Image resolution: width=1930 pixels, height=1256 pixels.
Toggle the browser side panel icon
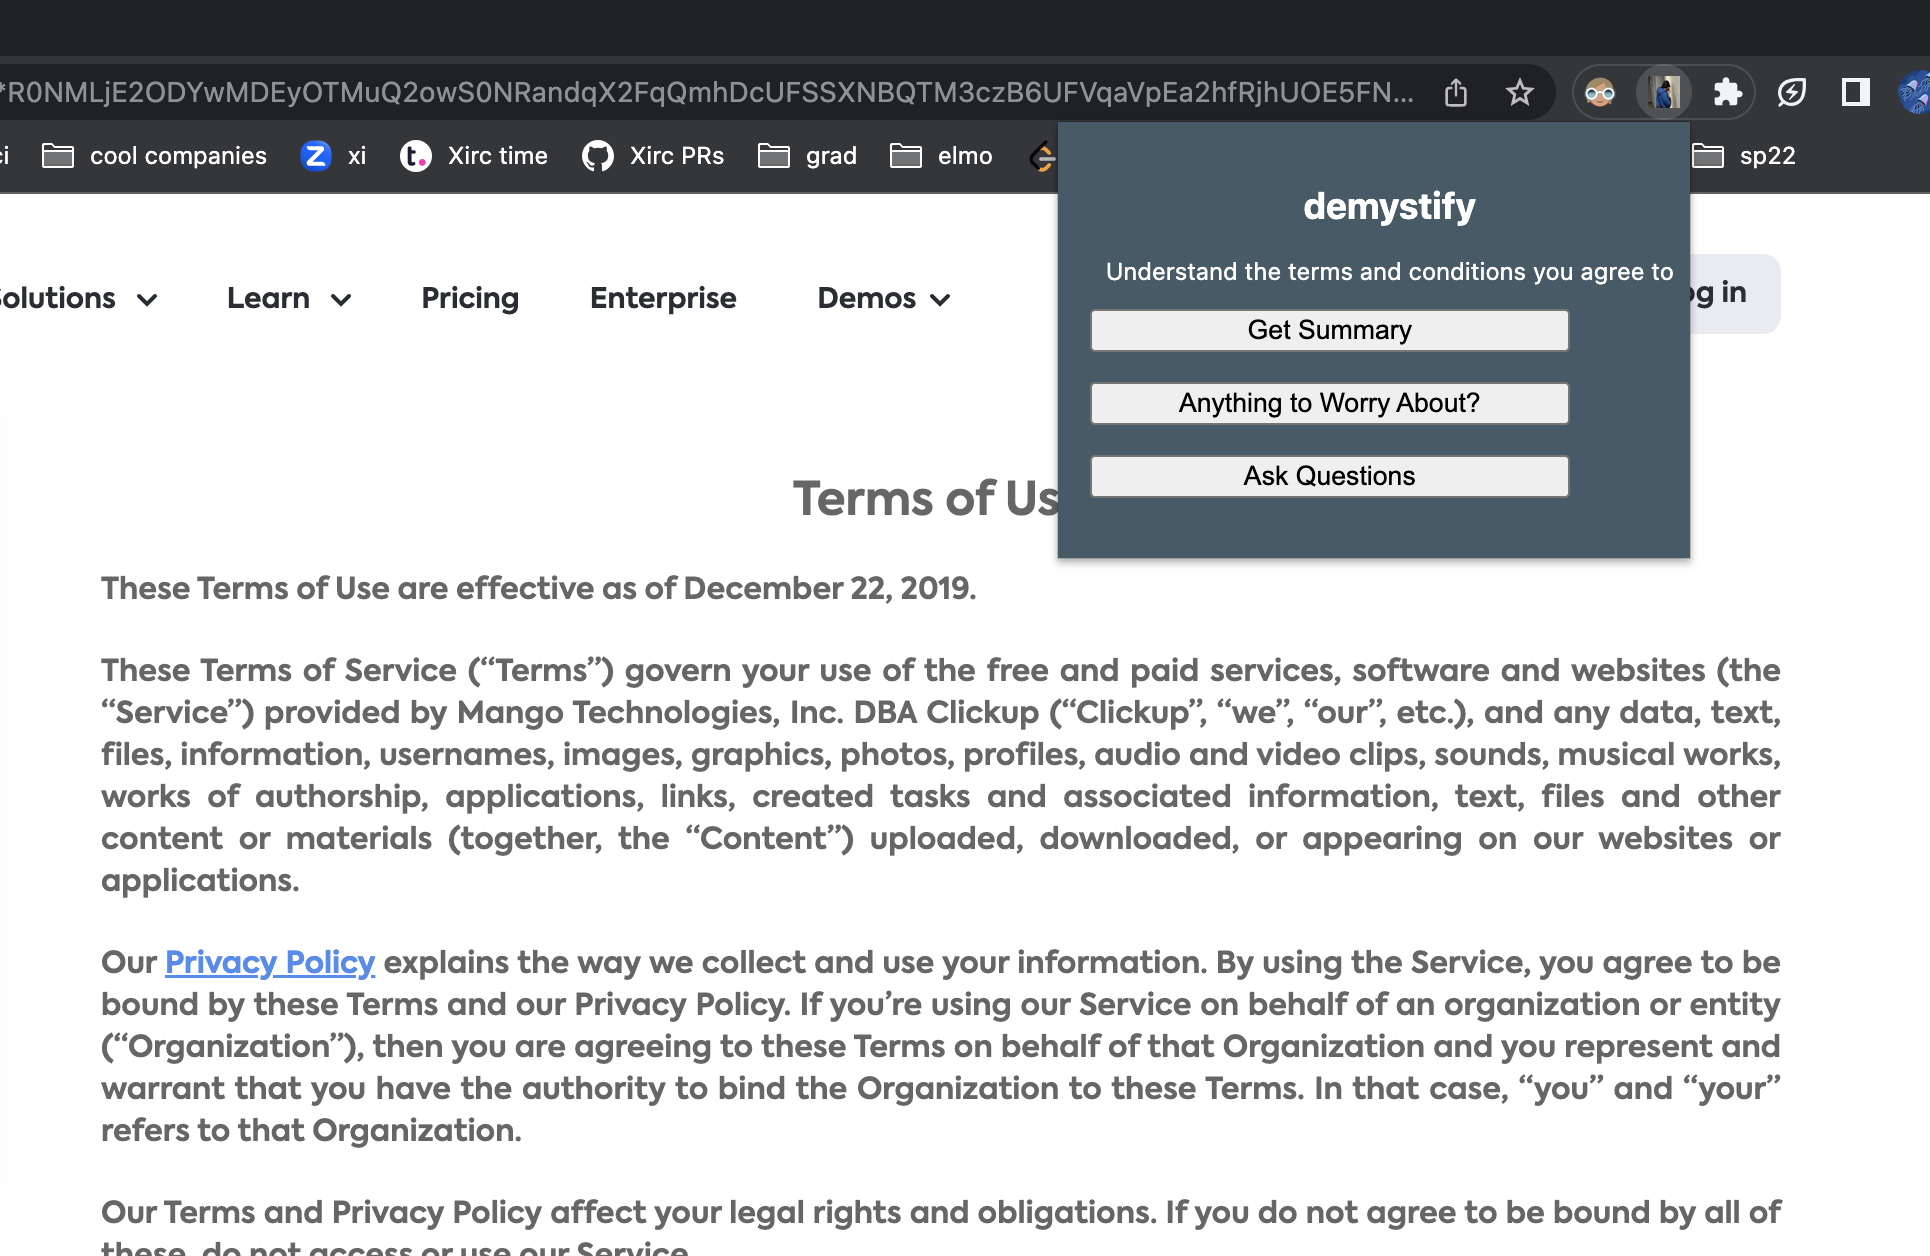pos(1855,93)
